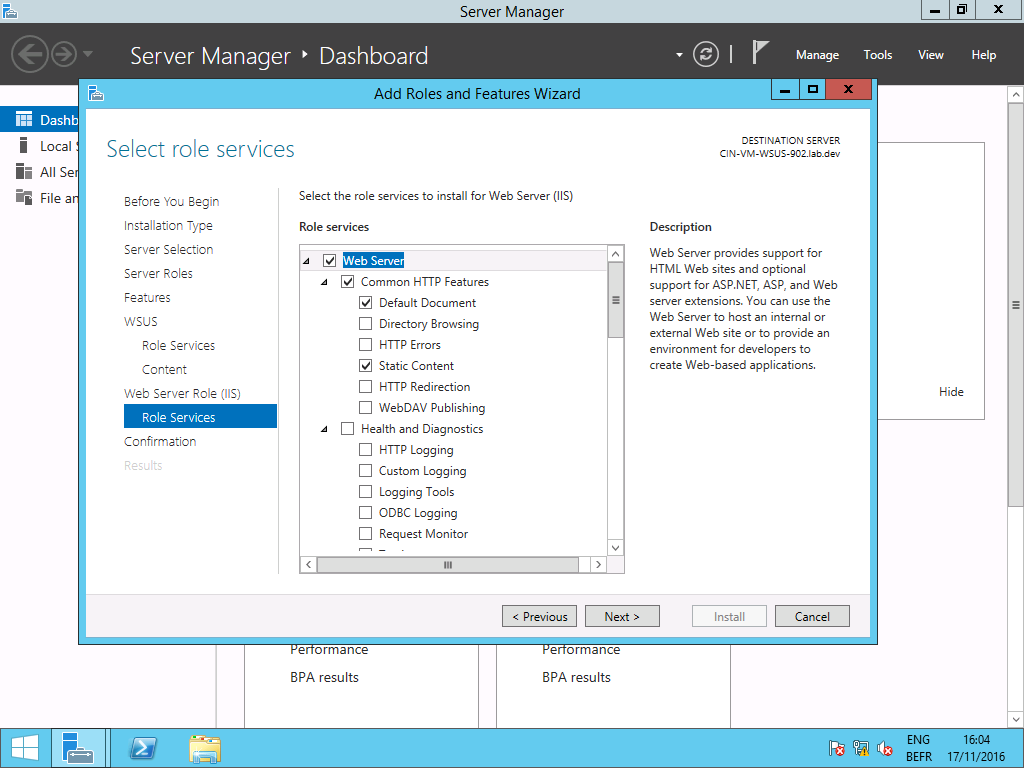1024x768 pixels.
Task: Go to the Installation Type step
Action: coord(168,225)
